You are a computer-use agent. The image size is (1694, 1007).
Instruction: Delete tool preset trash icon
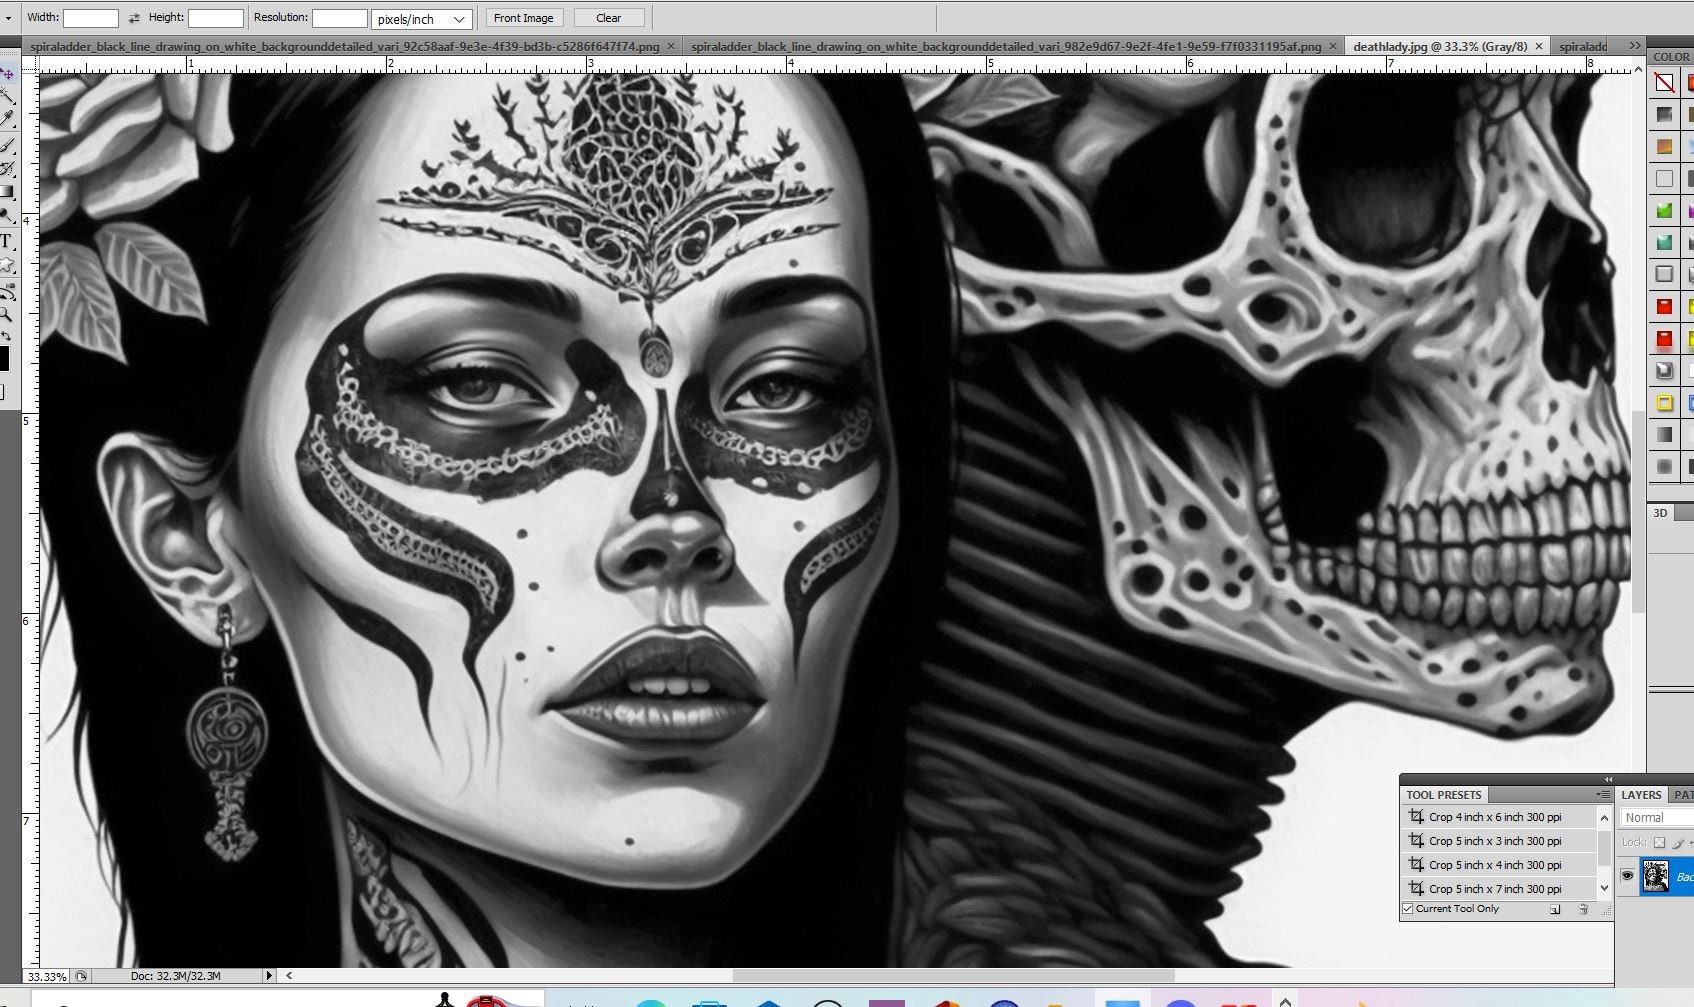tap(1583, 909)
